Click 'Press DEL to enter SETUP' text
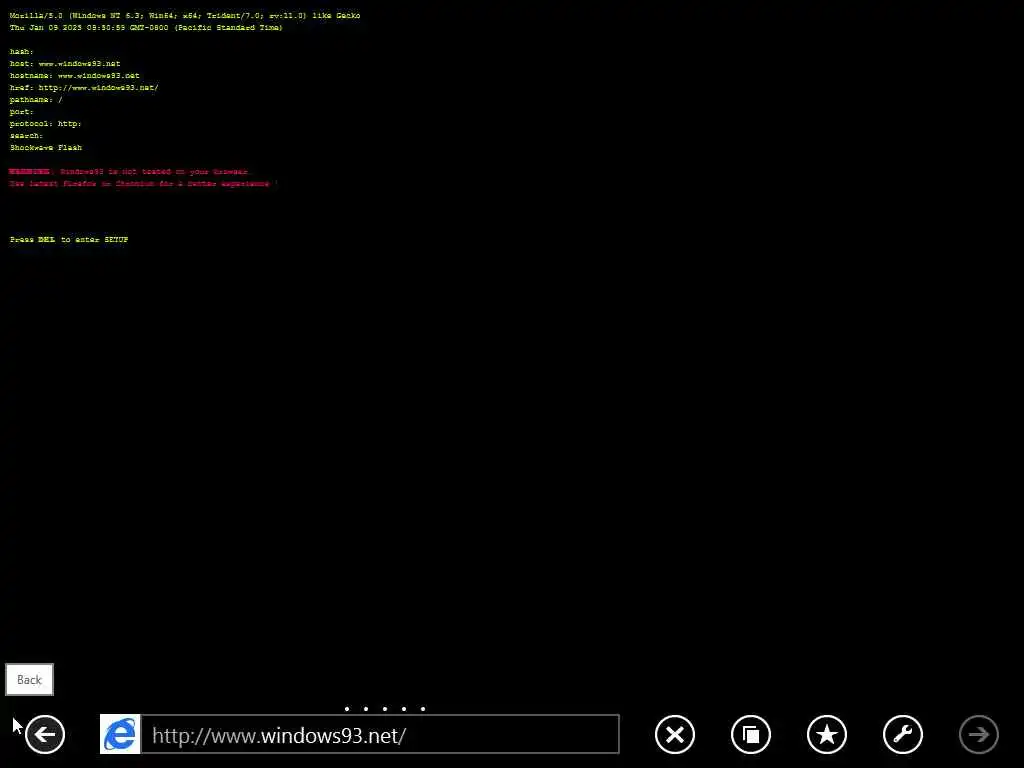 click(69, 240)
